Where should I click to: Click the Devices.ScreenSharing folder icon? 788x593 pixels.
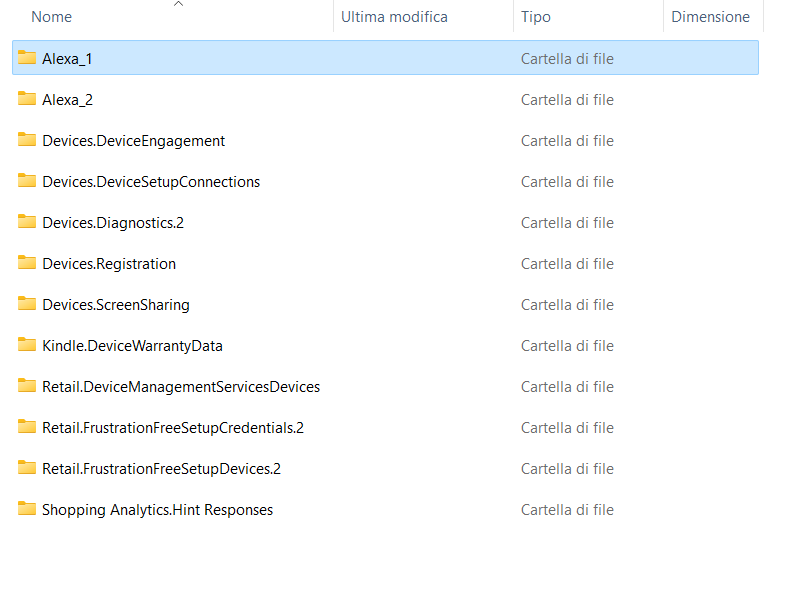click(x=27, y=304)
